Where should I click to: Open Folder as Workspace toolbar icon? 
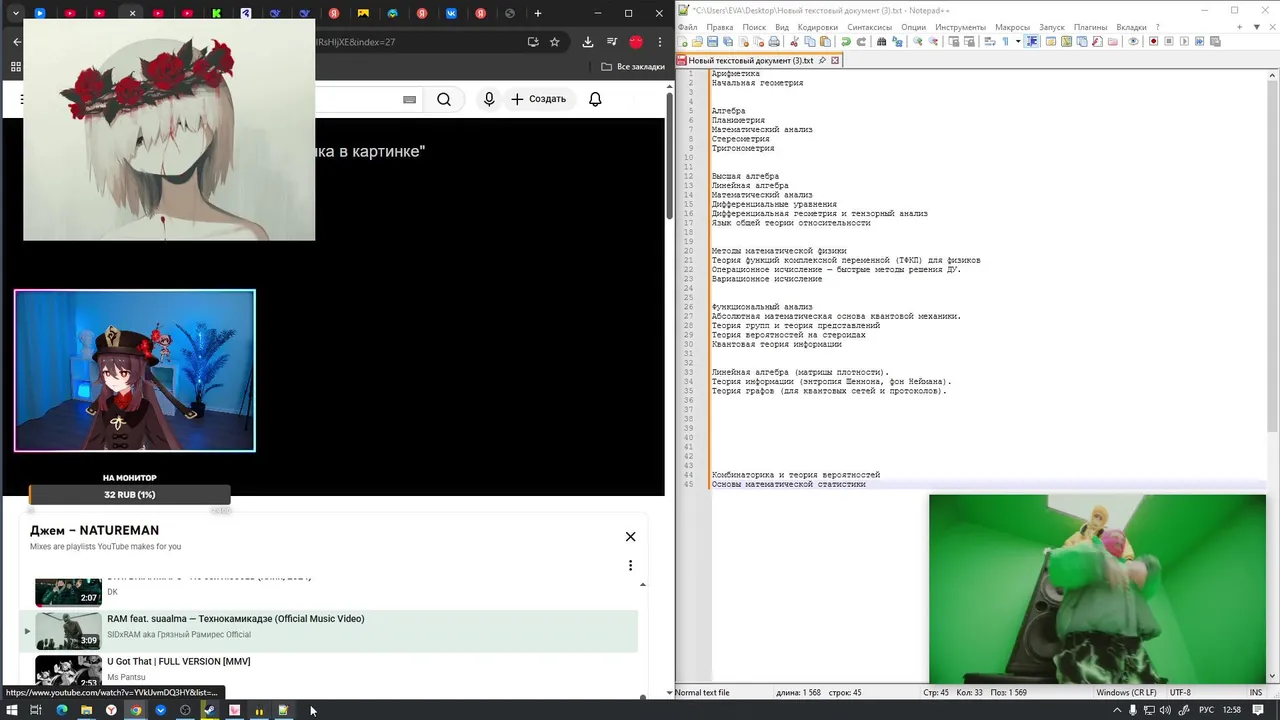1113,41
